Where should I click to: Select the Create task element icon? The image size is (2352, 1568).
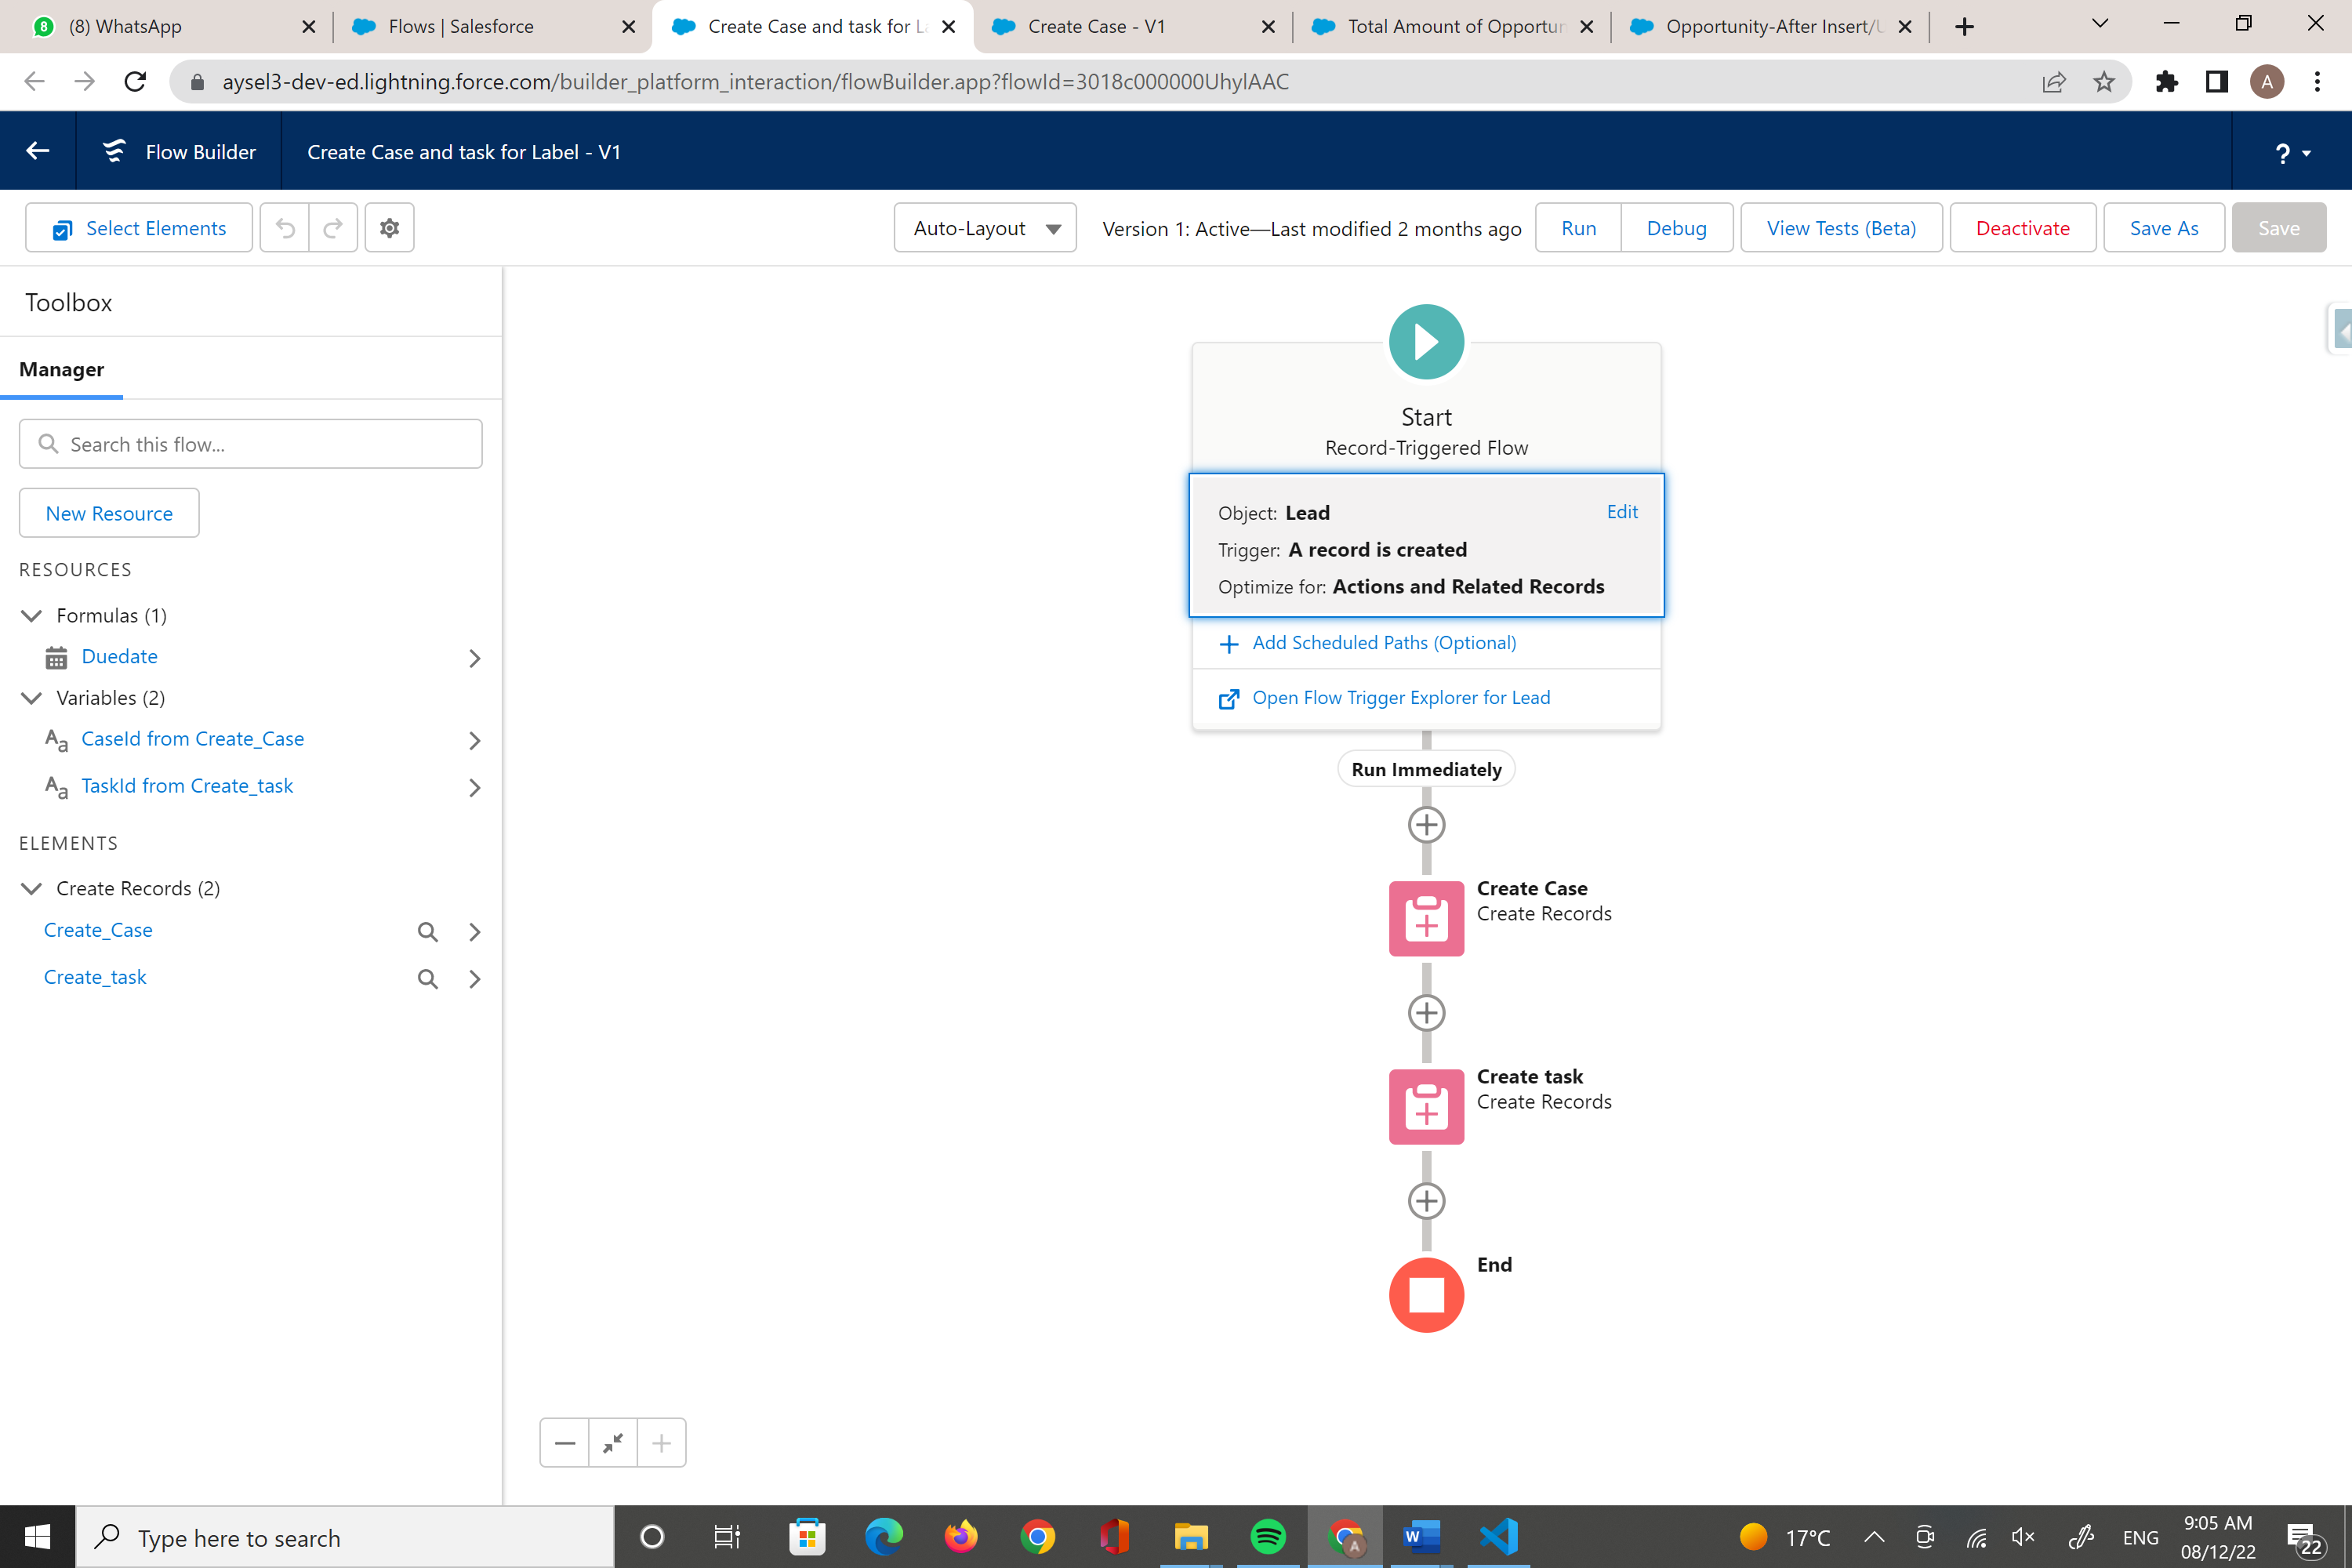pyautogui.click(x=1426, y=1106)
